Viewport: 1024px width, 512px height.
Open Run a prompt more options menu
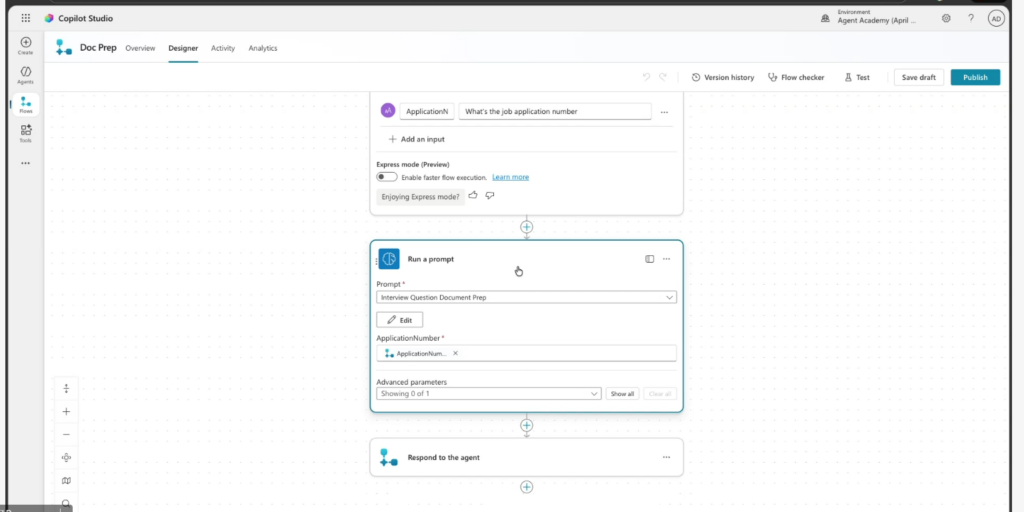[666, 259]
